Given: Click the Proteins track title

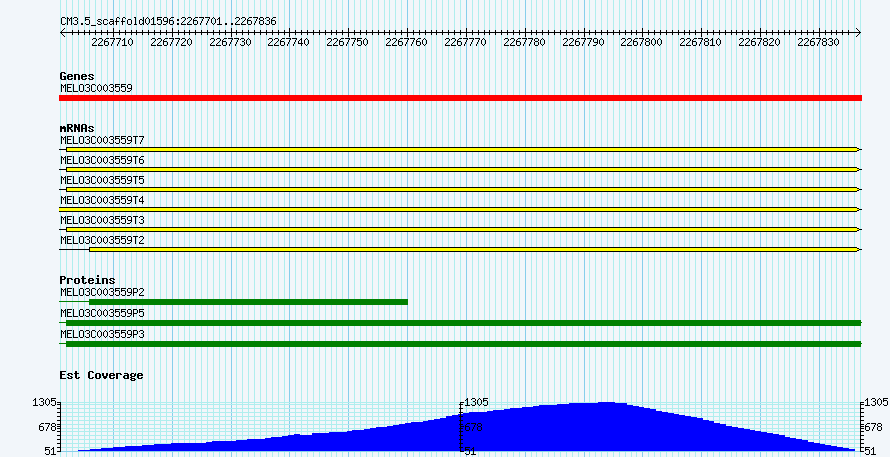Looking at the screenshot, I should tap(87, 280).
